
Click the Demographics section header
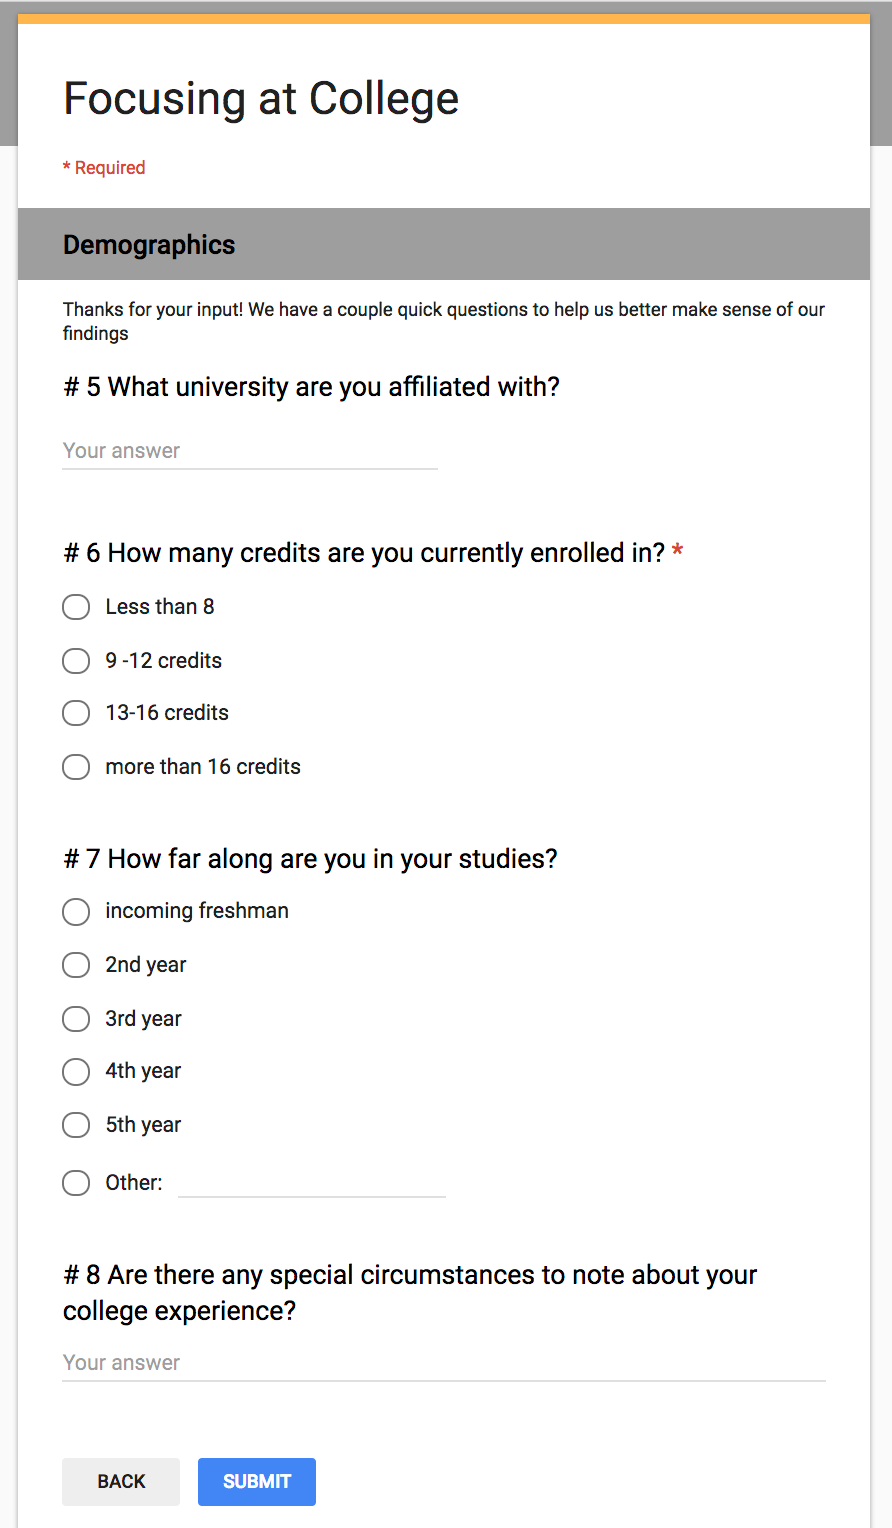click(x=149, y=245)
